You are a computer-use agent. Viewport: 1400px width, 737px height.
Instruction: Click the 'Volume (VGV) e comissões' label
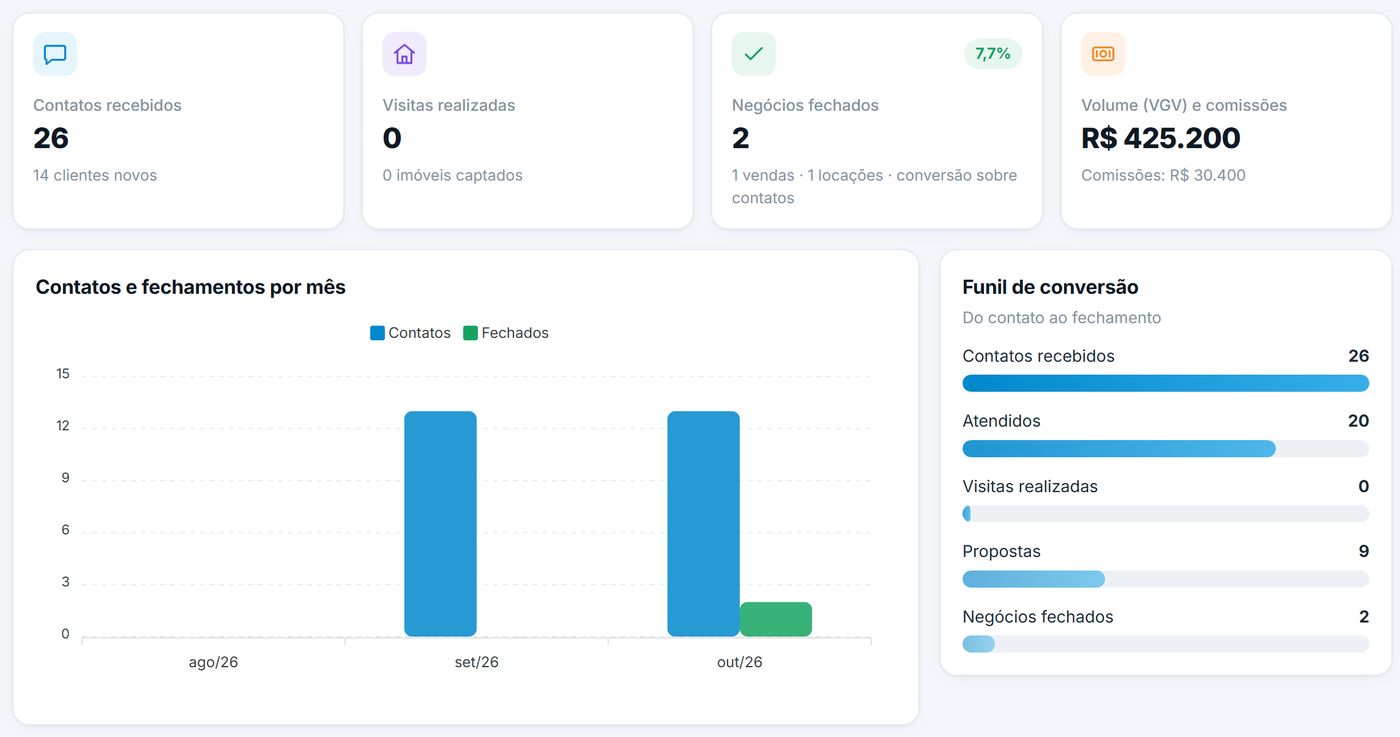tap(1184, 105)
